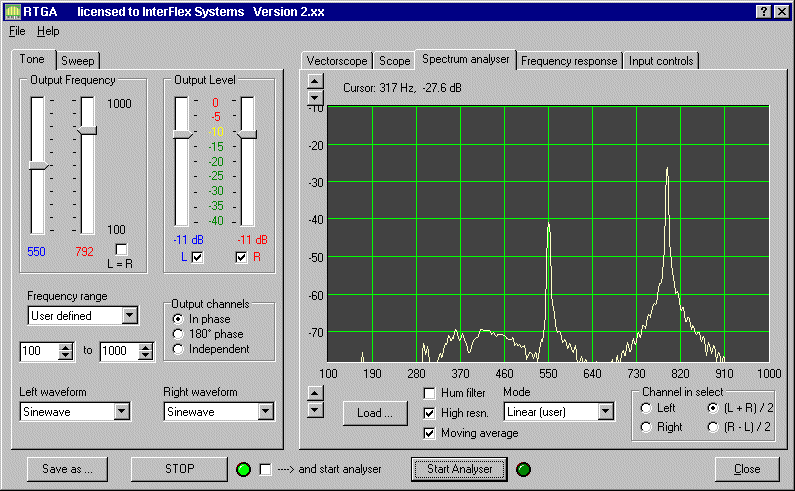Screen dimensions: 795x491
Task: Decrease the lower frequency 100 spinner
Action: [x=66, y=355]
